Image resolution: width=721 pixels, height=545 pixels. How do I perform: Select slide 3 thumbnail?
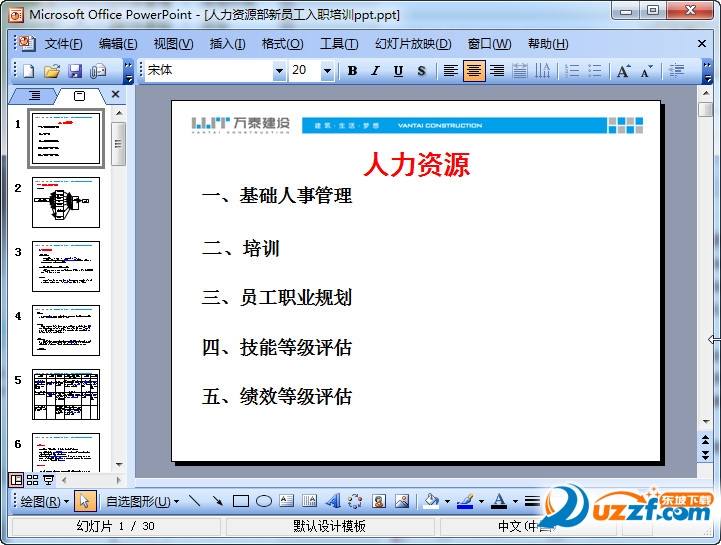[x=66, y=266]
